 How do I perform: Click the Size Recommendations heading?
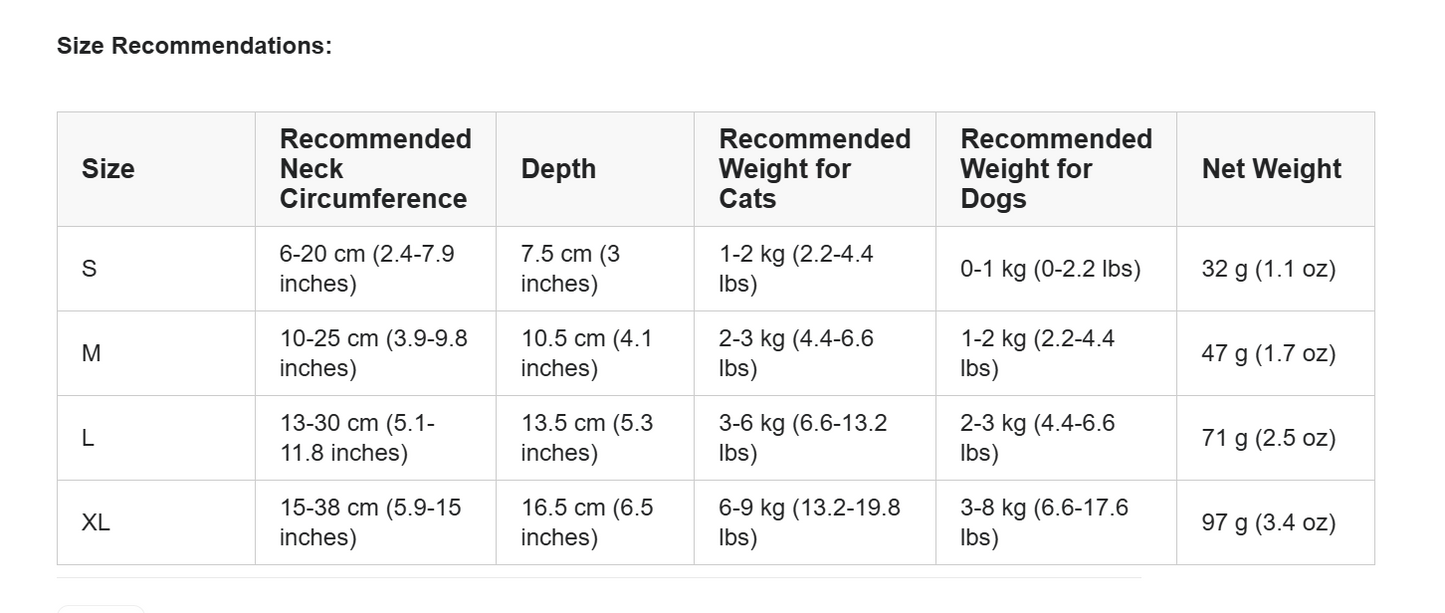(194, 46)
